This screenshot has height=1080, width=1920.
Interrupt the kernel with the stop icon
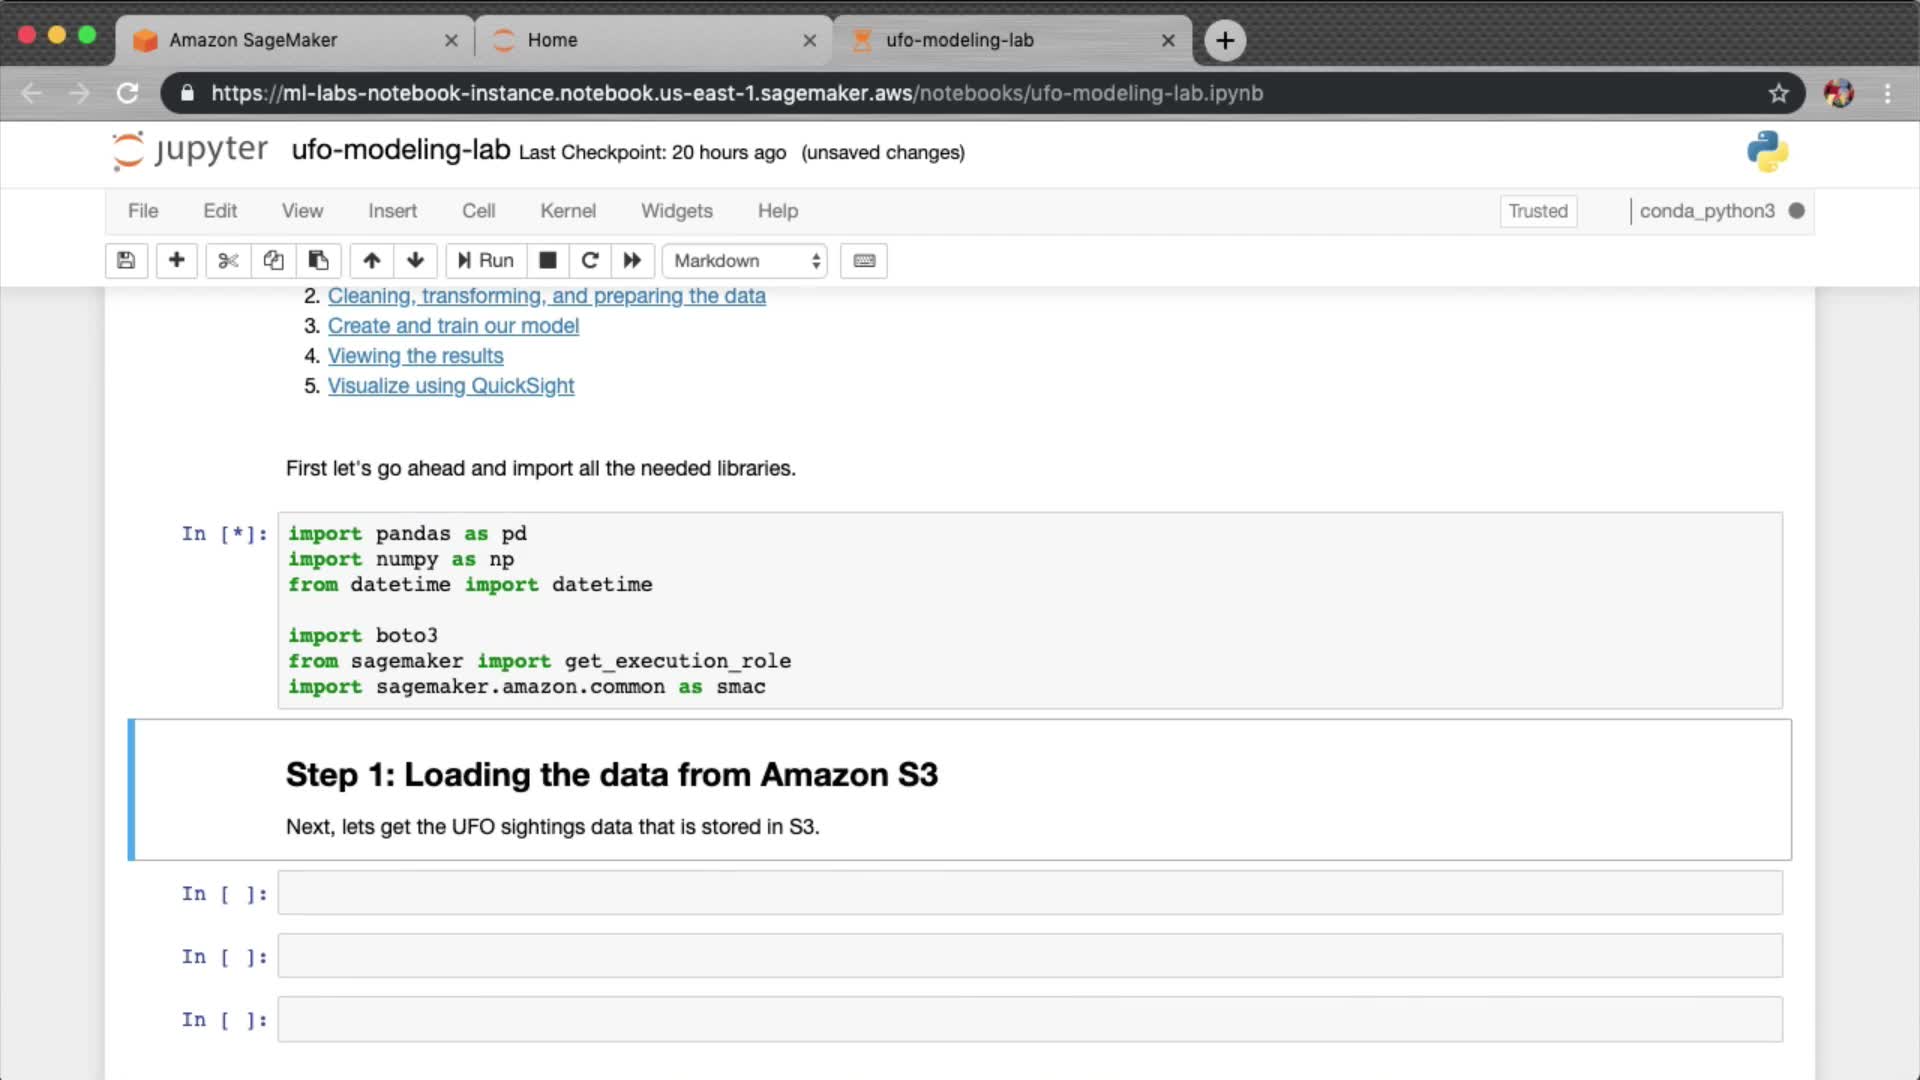point(547,261)
